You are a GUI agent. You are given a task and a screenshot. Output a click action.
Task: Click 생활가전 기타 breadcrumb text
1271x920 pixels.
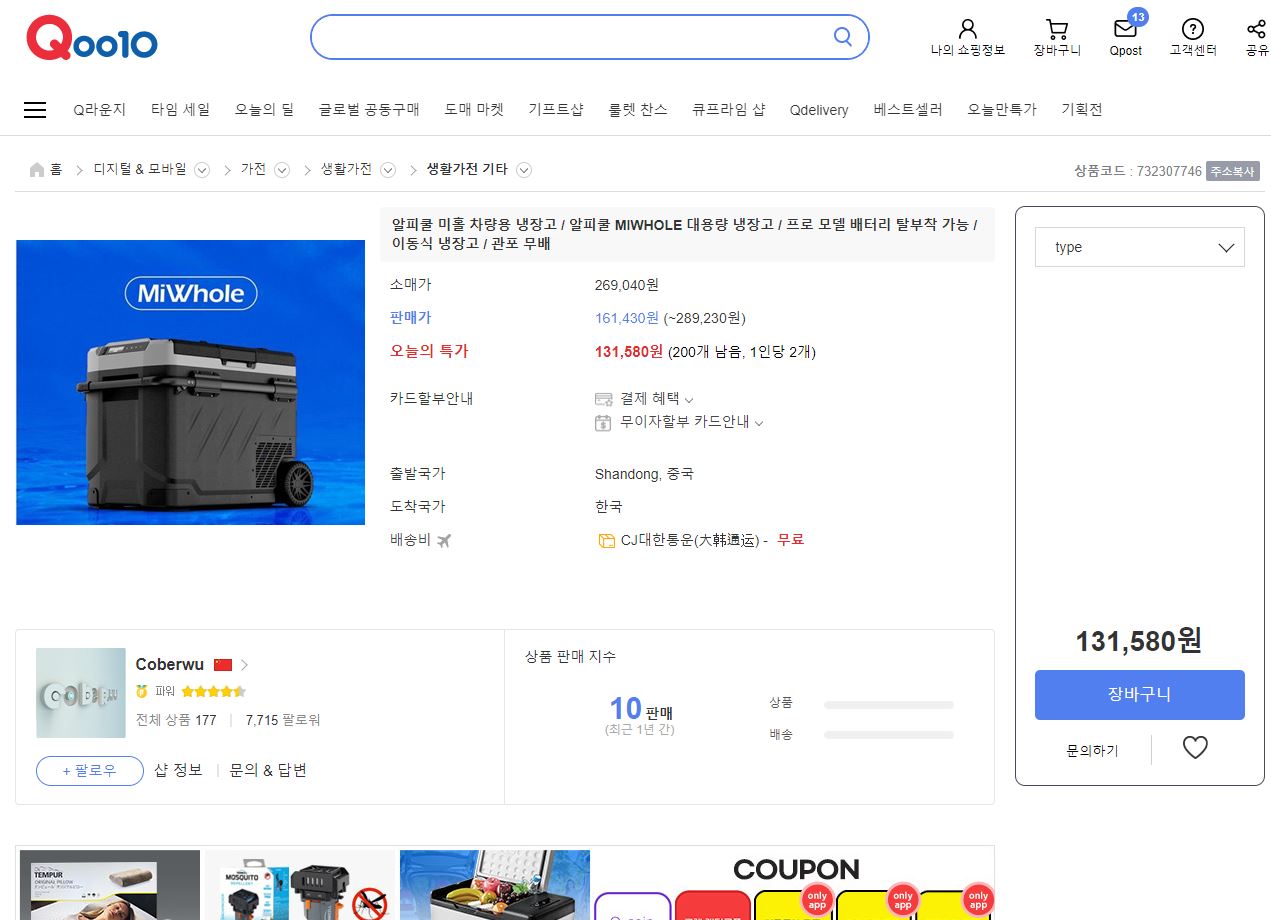coord(467,170)
